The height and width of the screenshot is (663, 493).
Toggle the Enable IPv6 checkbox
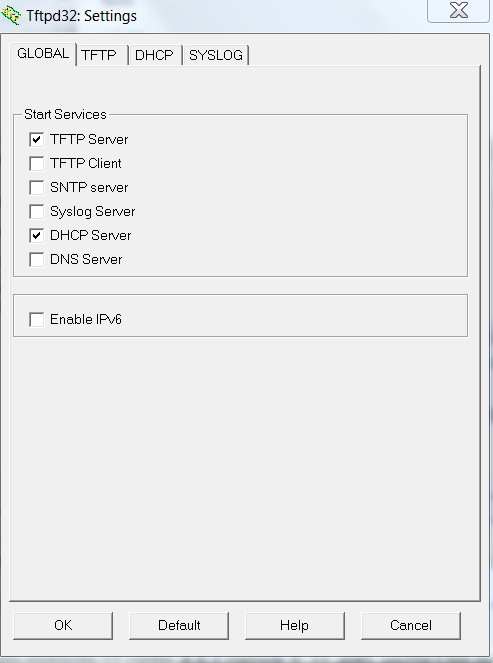click(x=37, y=320)
